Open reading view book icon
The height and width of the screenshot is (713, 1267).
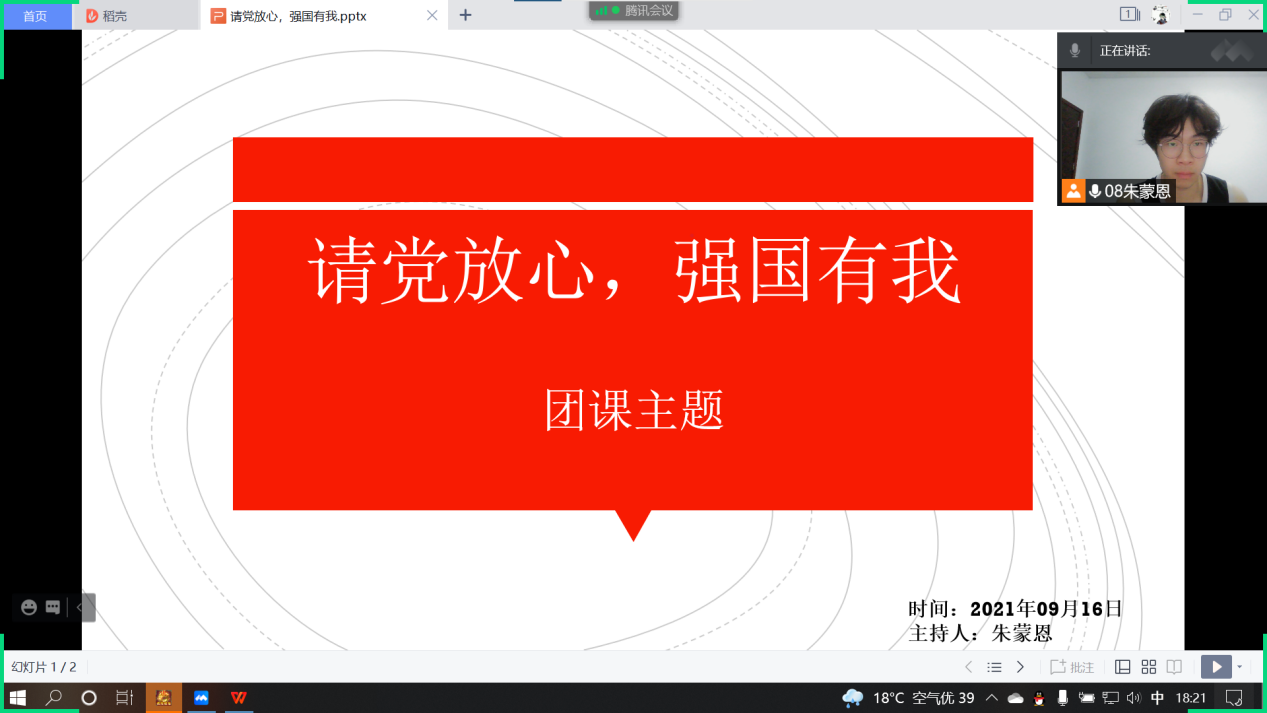[1175, 667]
